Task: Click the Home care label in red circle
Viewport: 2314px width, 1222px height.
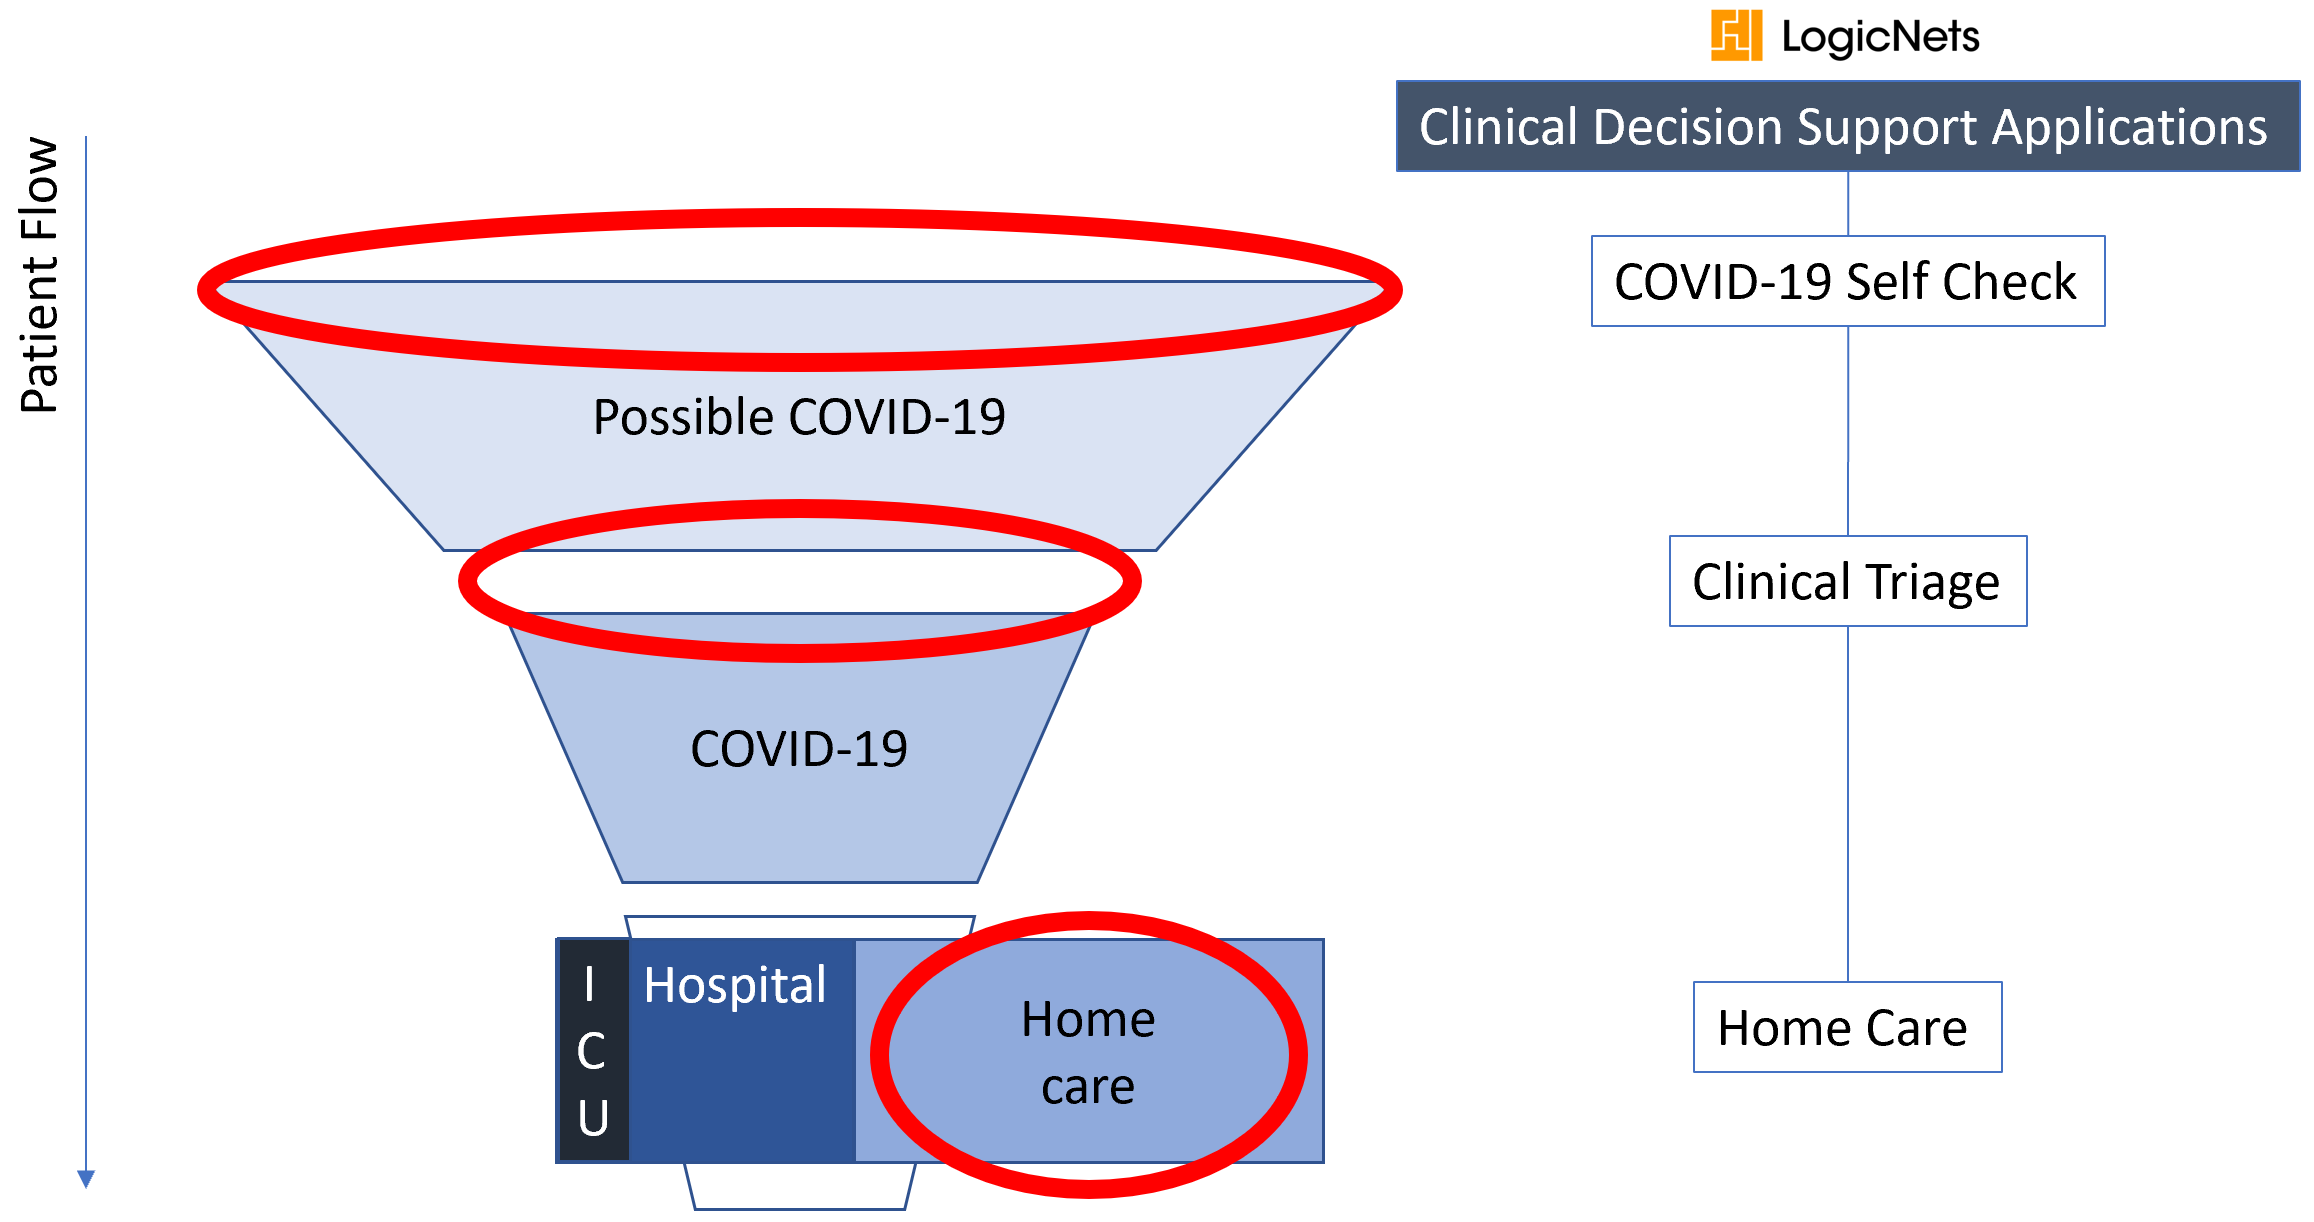Action: 1088,1052
